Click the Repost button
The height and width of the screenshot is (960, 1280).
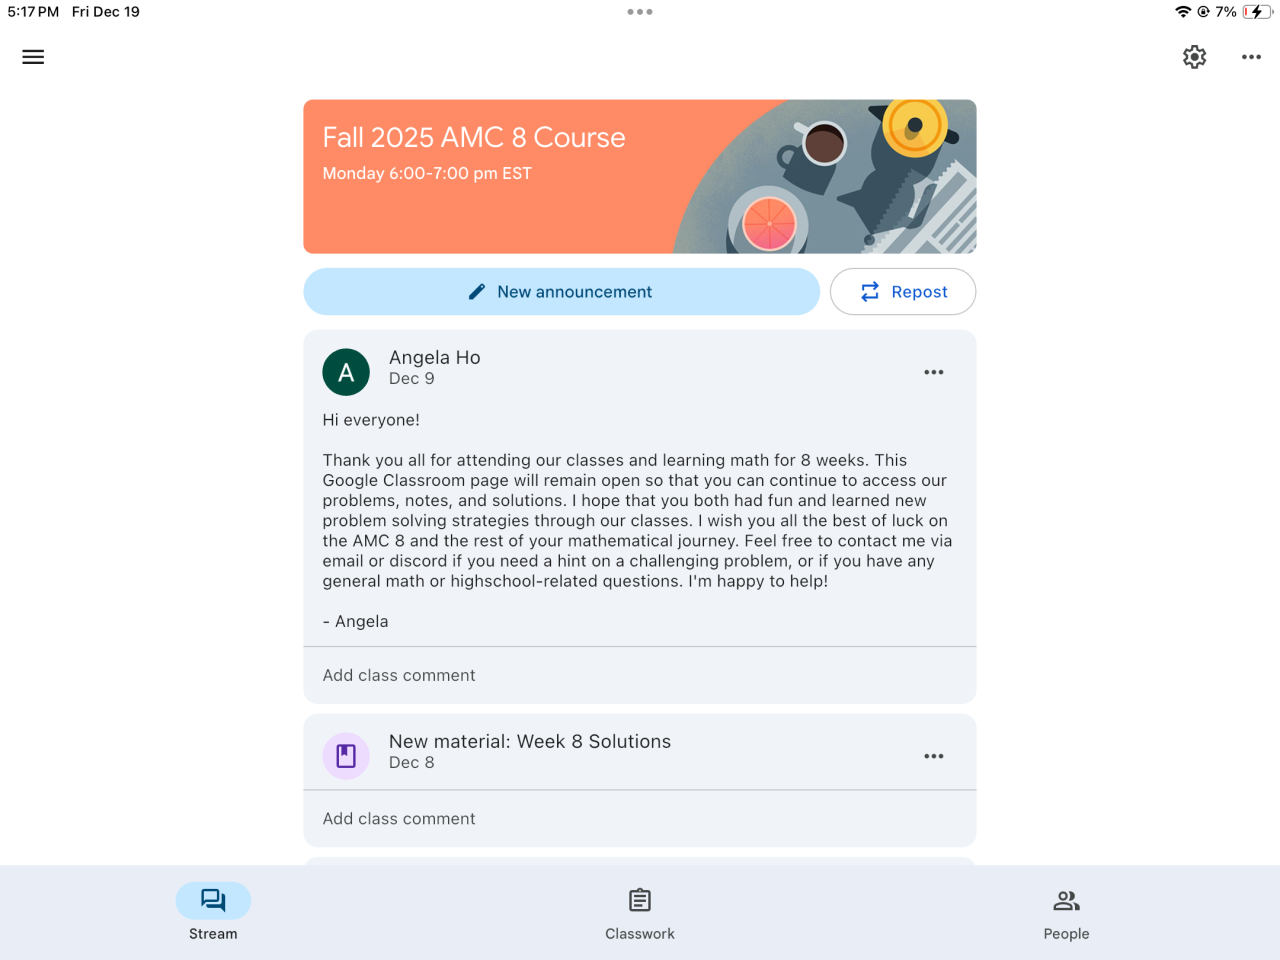[x=903, y=292]
